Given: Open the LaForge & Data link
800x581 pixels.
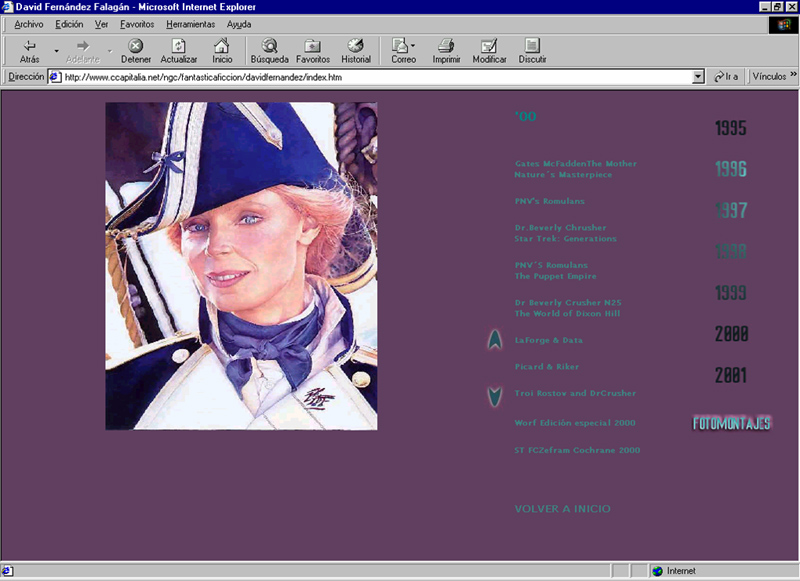Looking at the screenshot, I should (548, 340).
